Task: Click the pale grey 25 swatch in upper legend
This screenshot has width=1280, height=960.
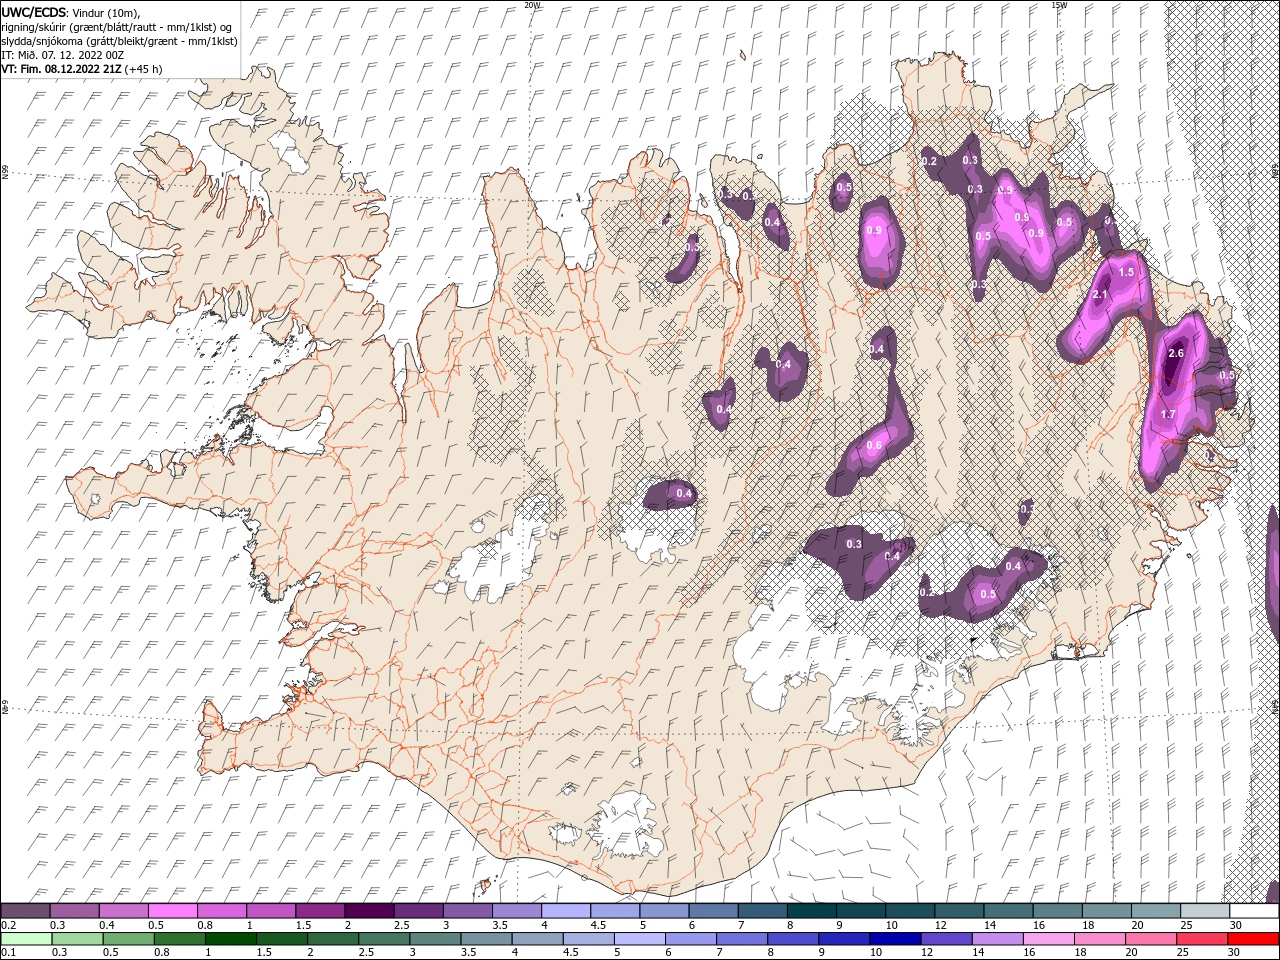Action: (1204, 911)
